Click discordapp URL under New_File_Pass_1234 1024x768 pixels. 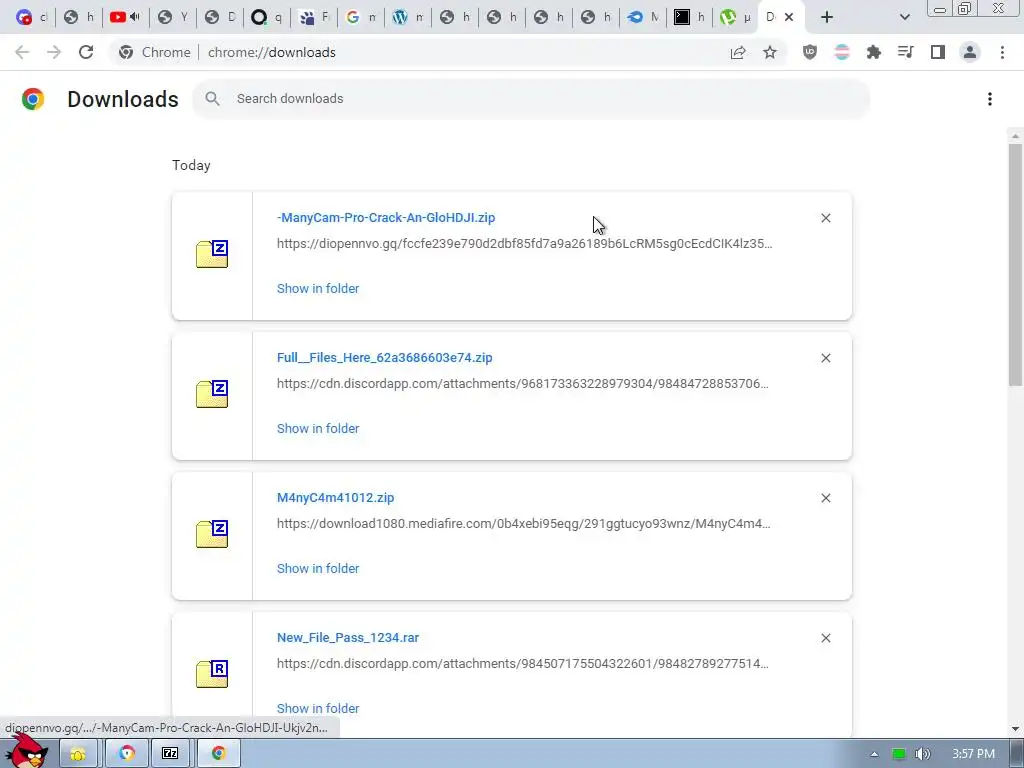pos(522,664)
